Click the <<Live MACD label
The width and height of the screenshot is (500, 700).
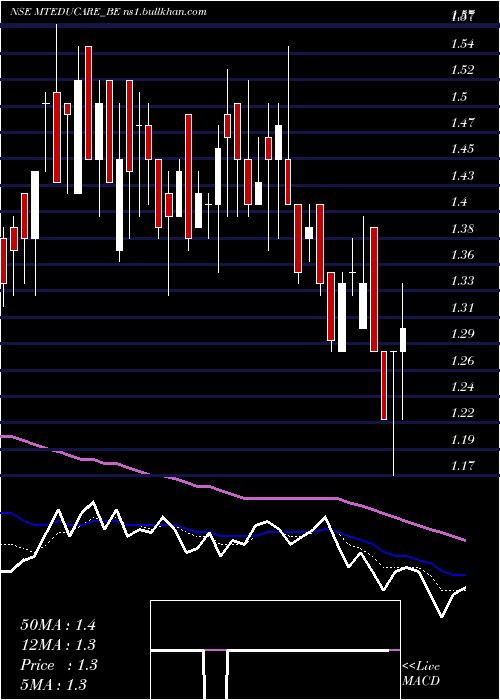click(x=421, y=674)
